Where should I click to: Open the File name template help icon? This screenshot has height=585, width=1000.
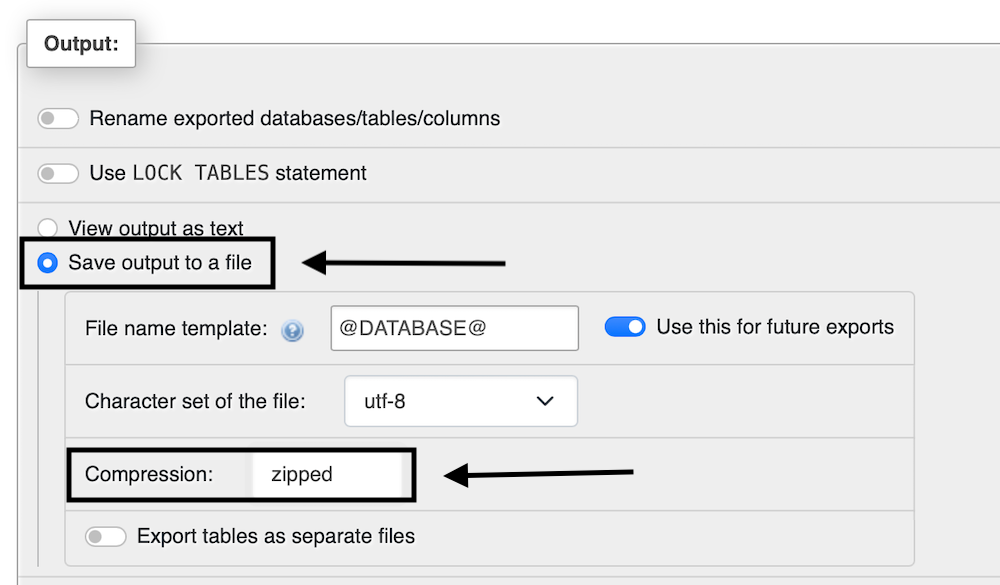click(293, 330)
